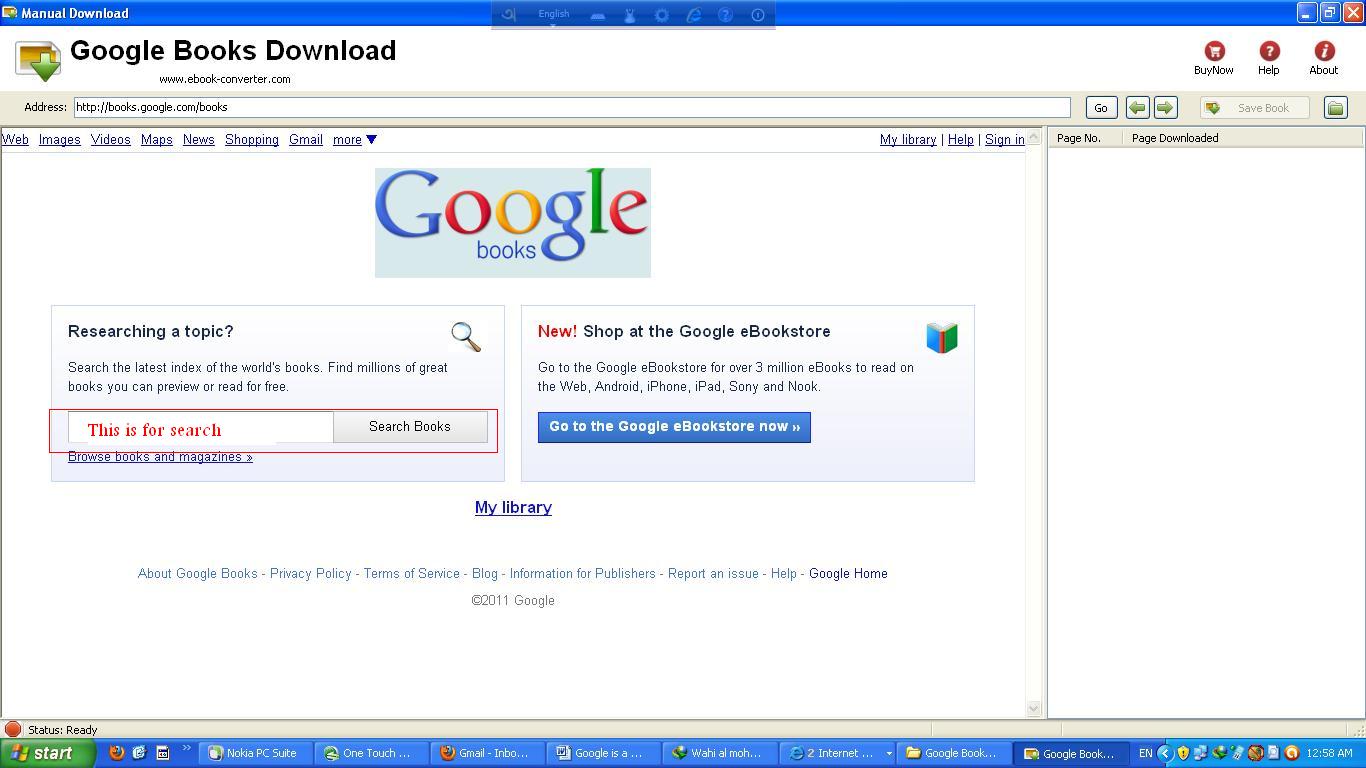Click the browser pane scroll down arrow
This screenshot has width=1366, height=768.
point(1034,708)
